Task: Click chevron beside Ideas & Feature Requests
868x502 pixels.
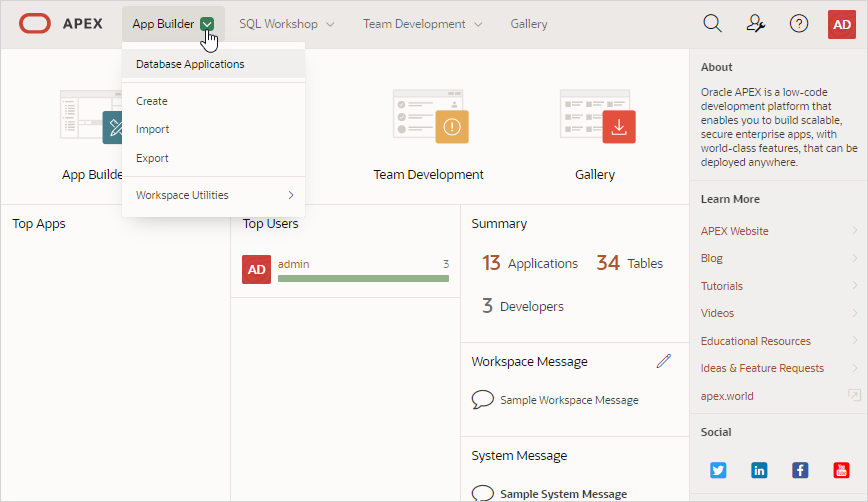Action: click(855, 368)
